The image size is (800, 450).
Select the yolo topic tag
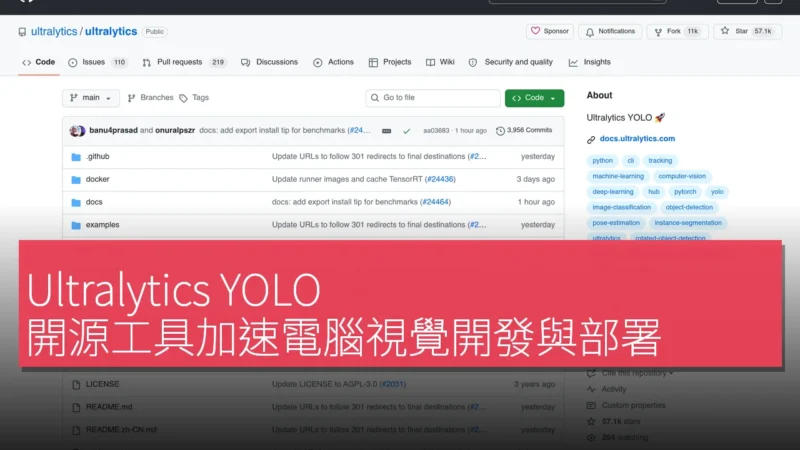(717, 192)
